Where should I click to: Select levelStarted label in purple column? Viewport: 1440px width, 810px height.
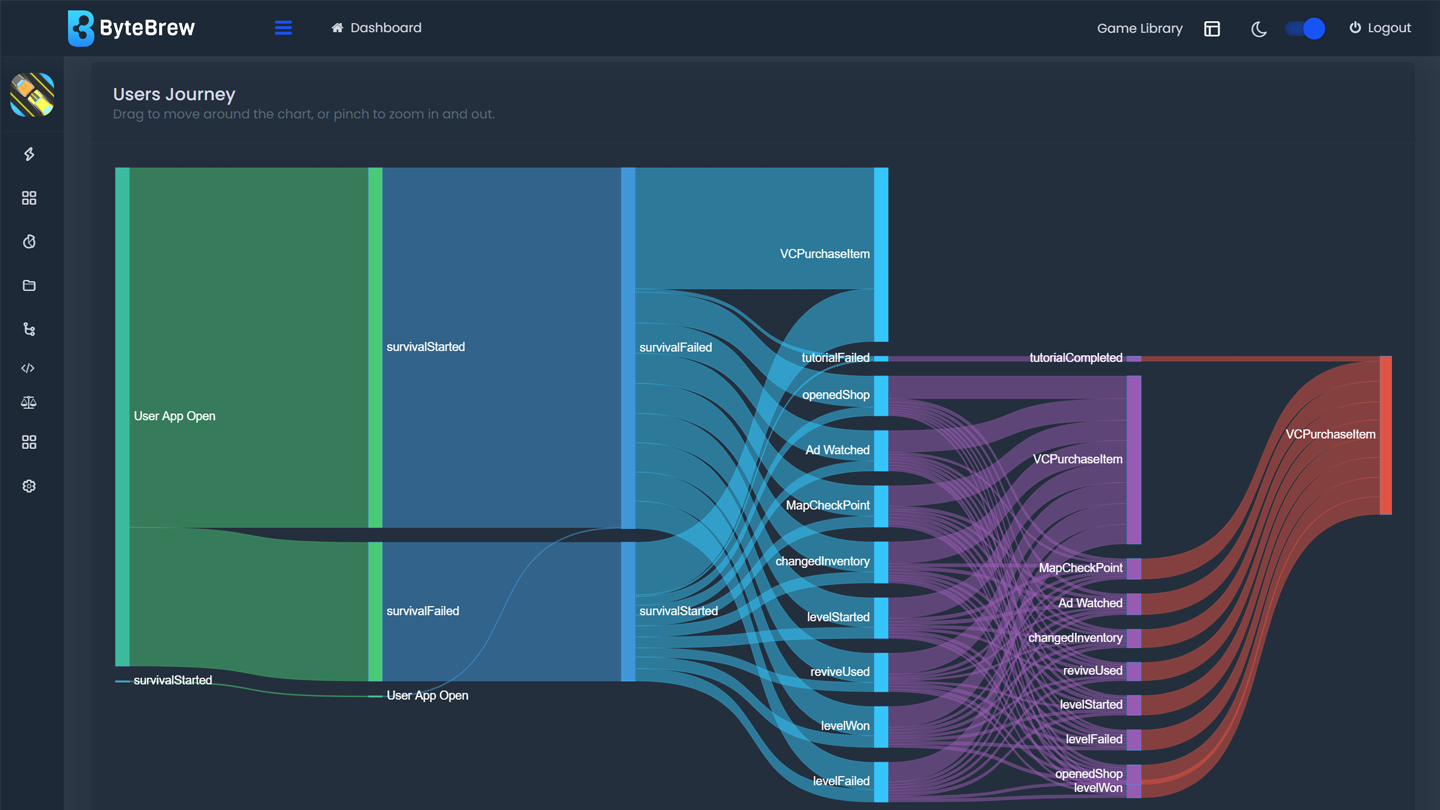[x=1091, y=705]
